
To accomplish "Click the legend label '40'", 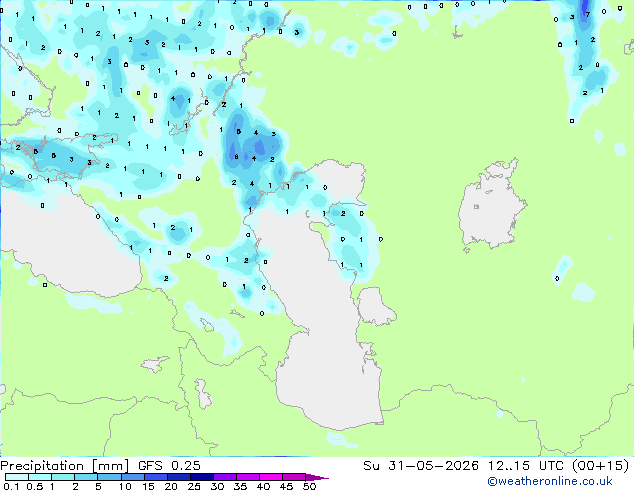I will click(x=263, y=486).
